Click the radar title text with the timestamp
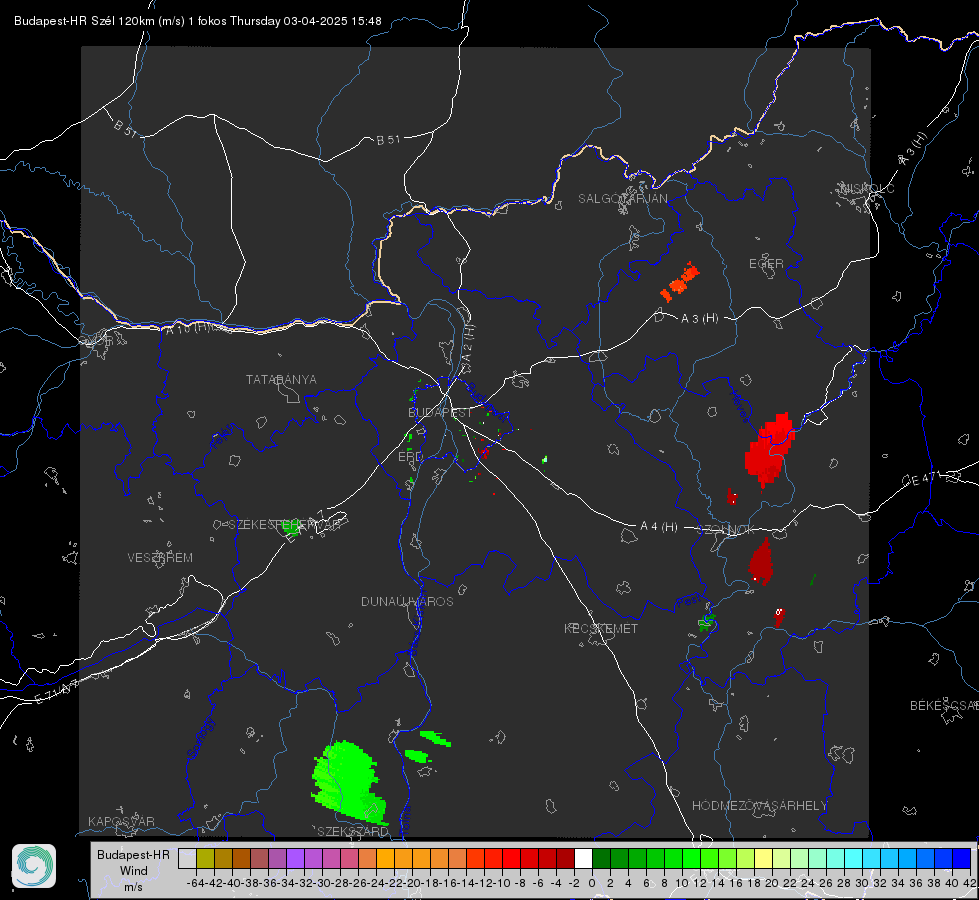The image size is (979, 900). coord(197,21)
